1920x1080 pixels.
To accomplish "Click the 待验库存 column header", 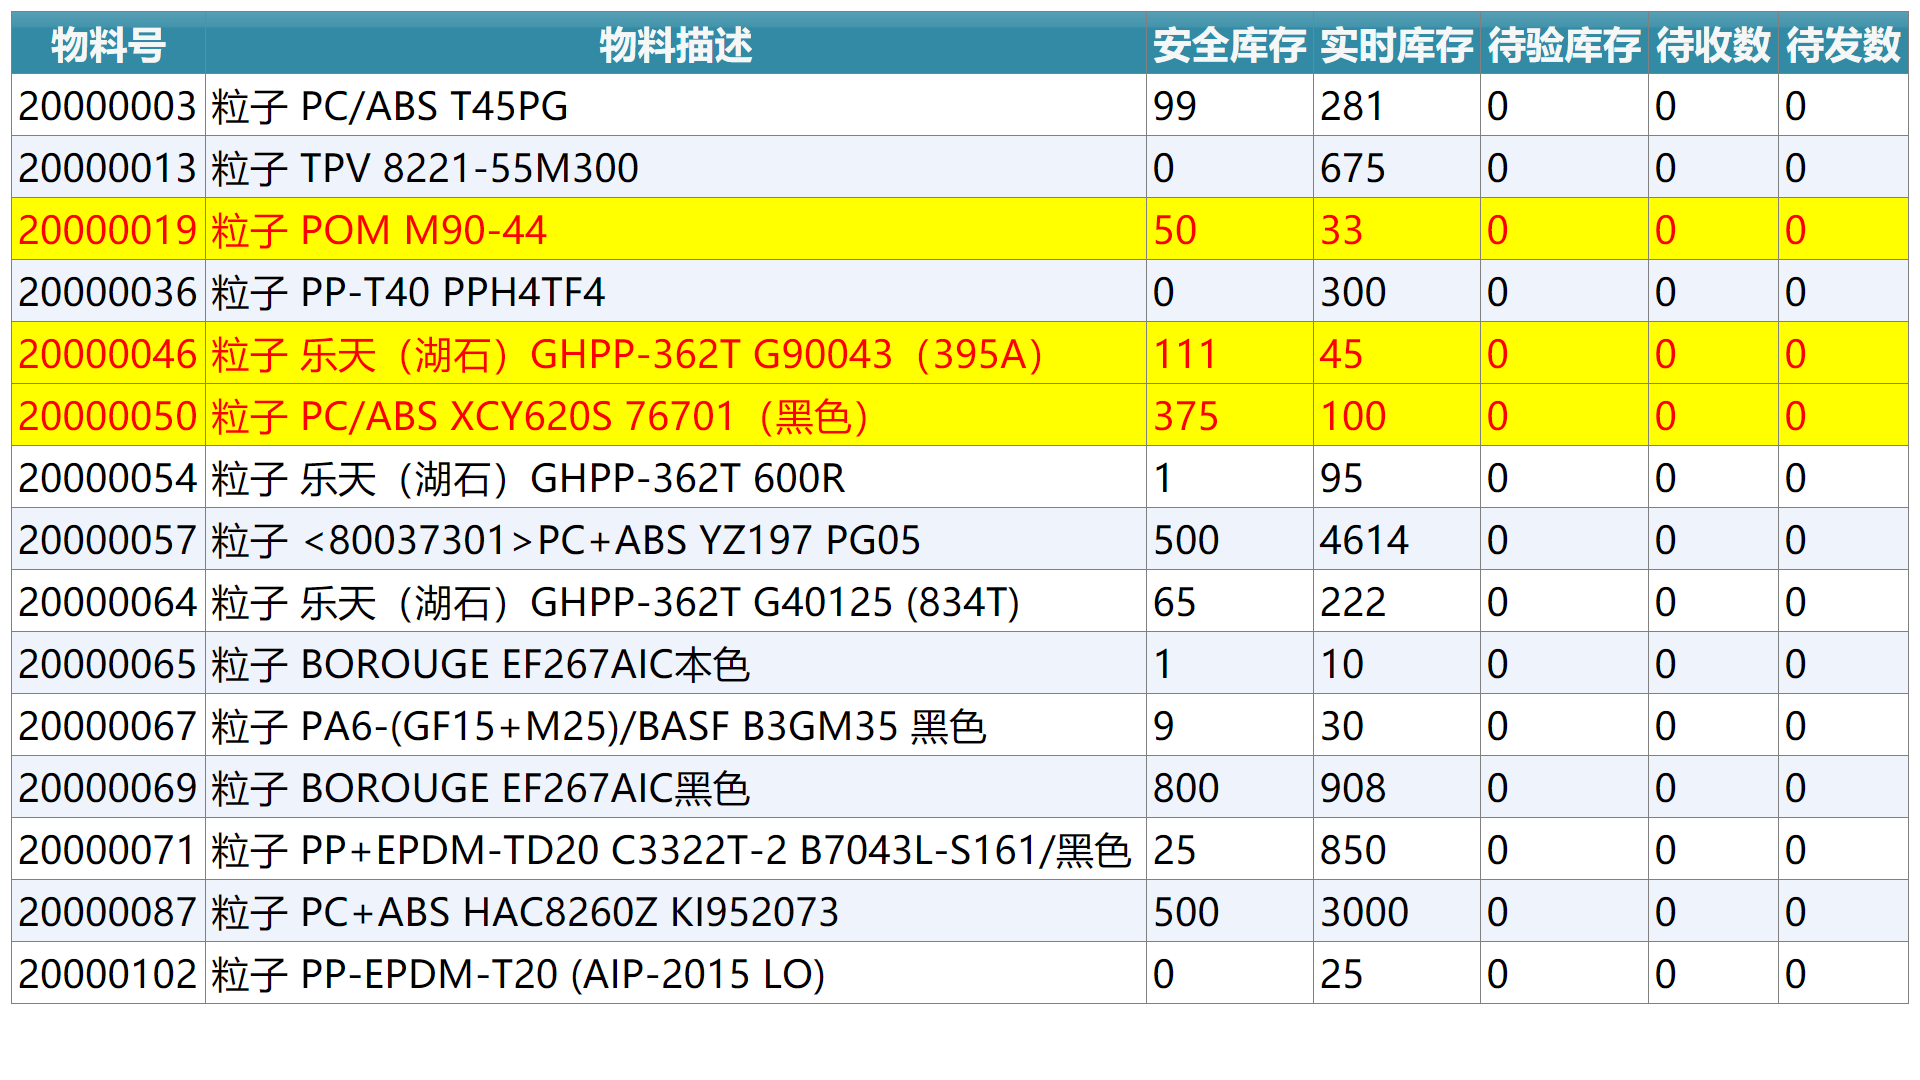I will (1564, 45).
